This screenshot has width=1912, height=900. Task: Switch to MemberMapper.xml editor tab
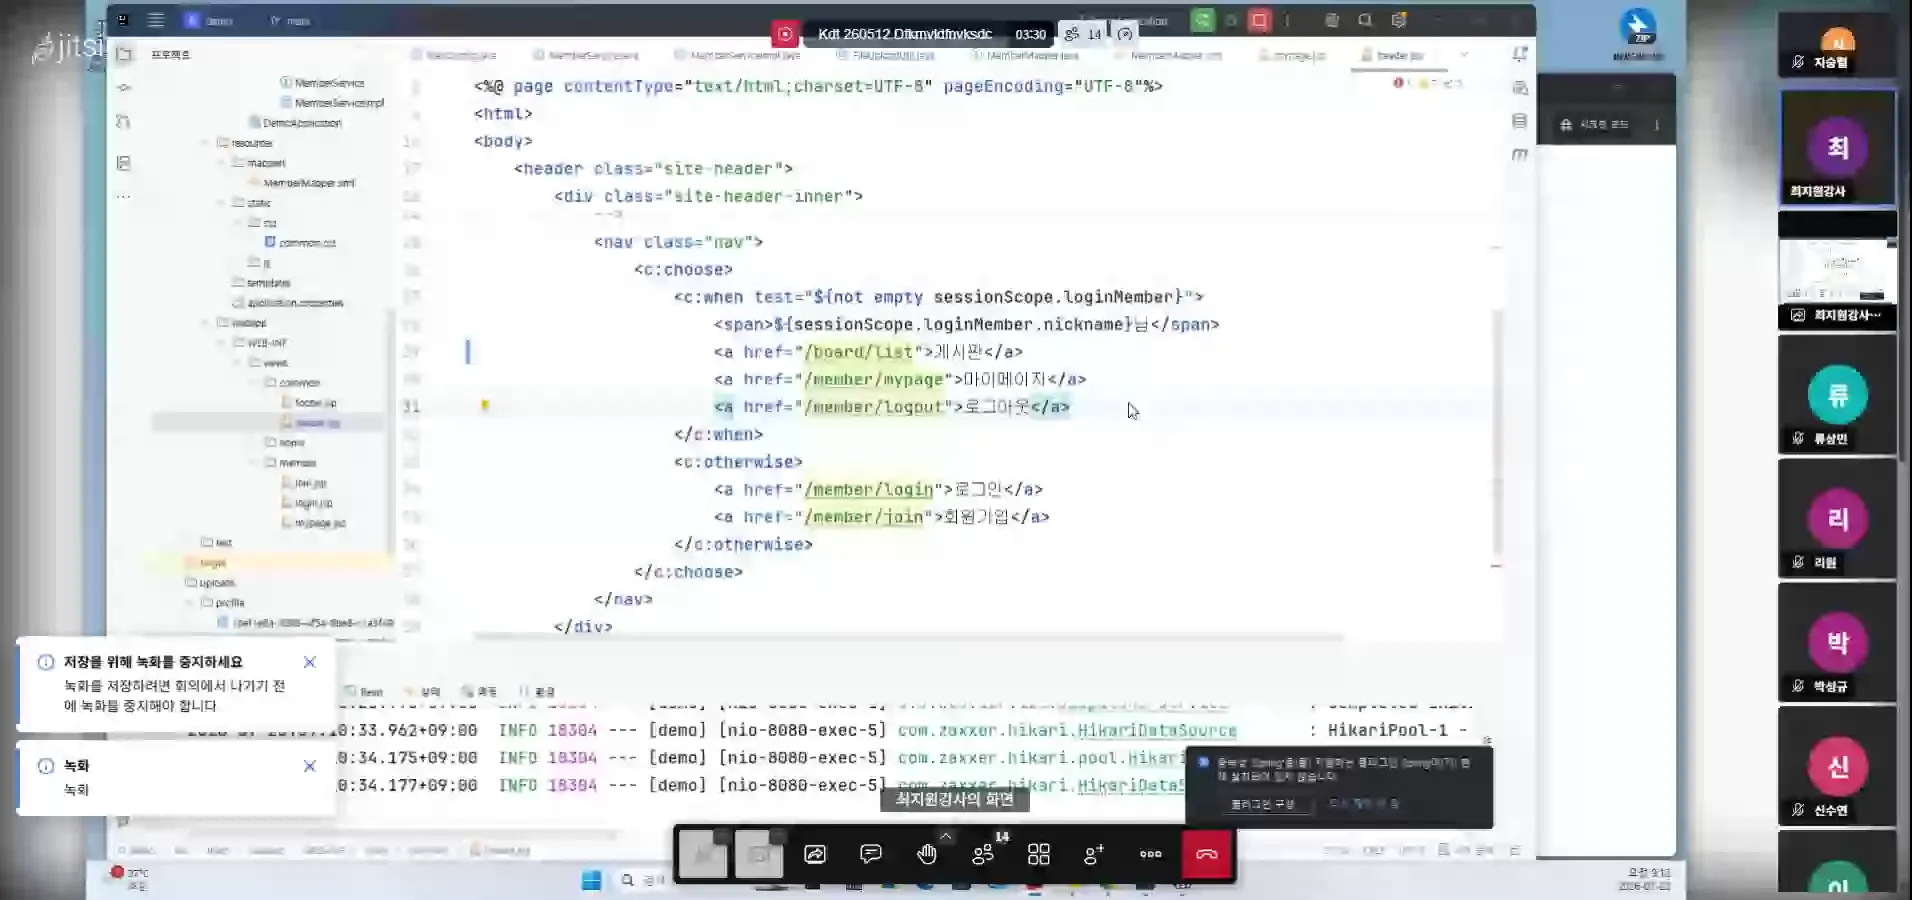pyautogui.click(x=1169, y=56)
